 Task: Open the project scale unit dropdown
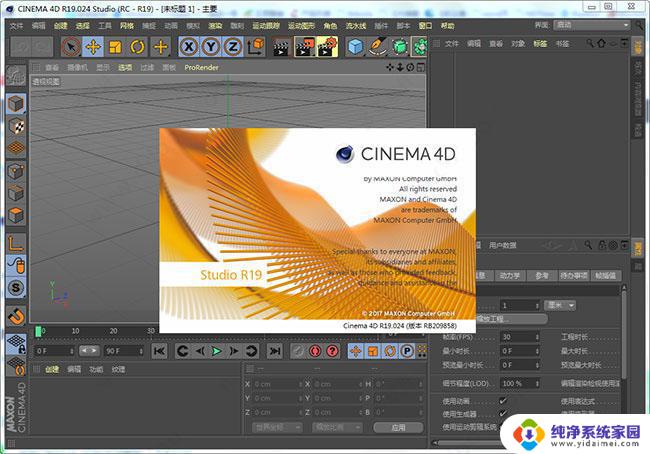tap(560, 306)
